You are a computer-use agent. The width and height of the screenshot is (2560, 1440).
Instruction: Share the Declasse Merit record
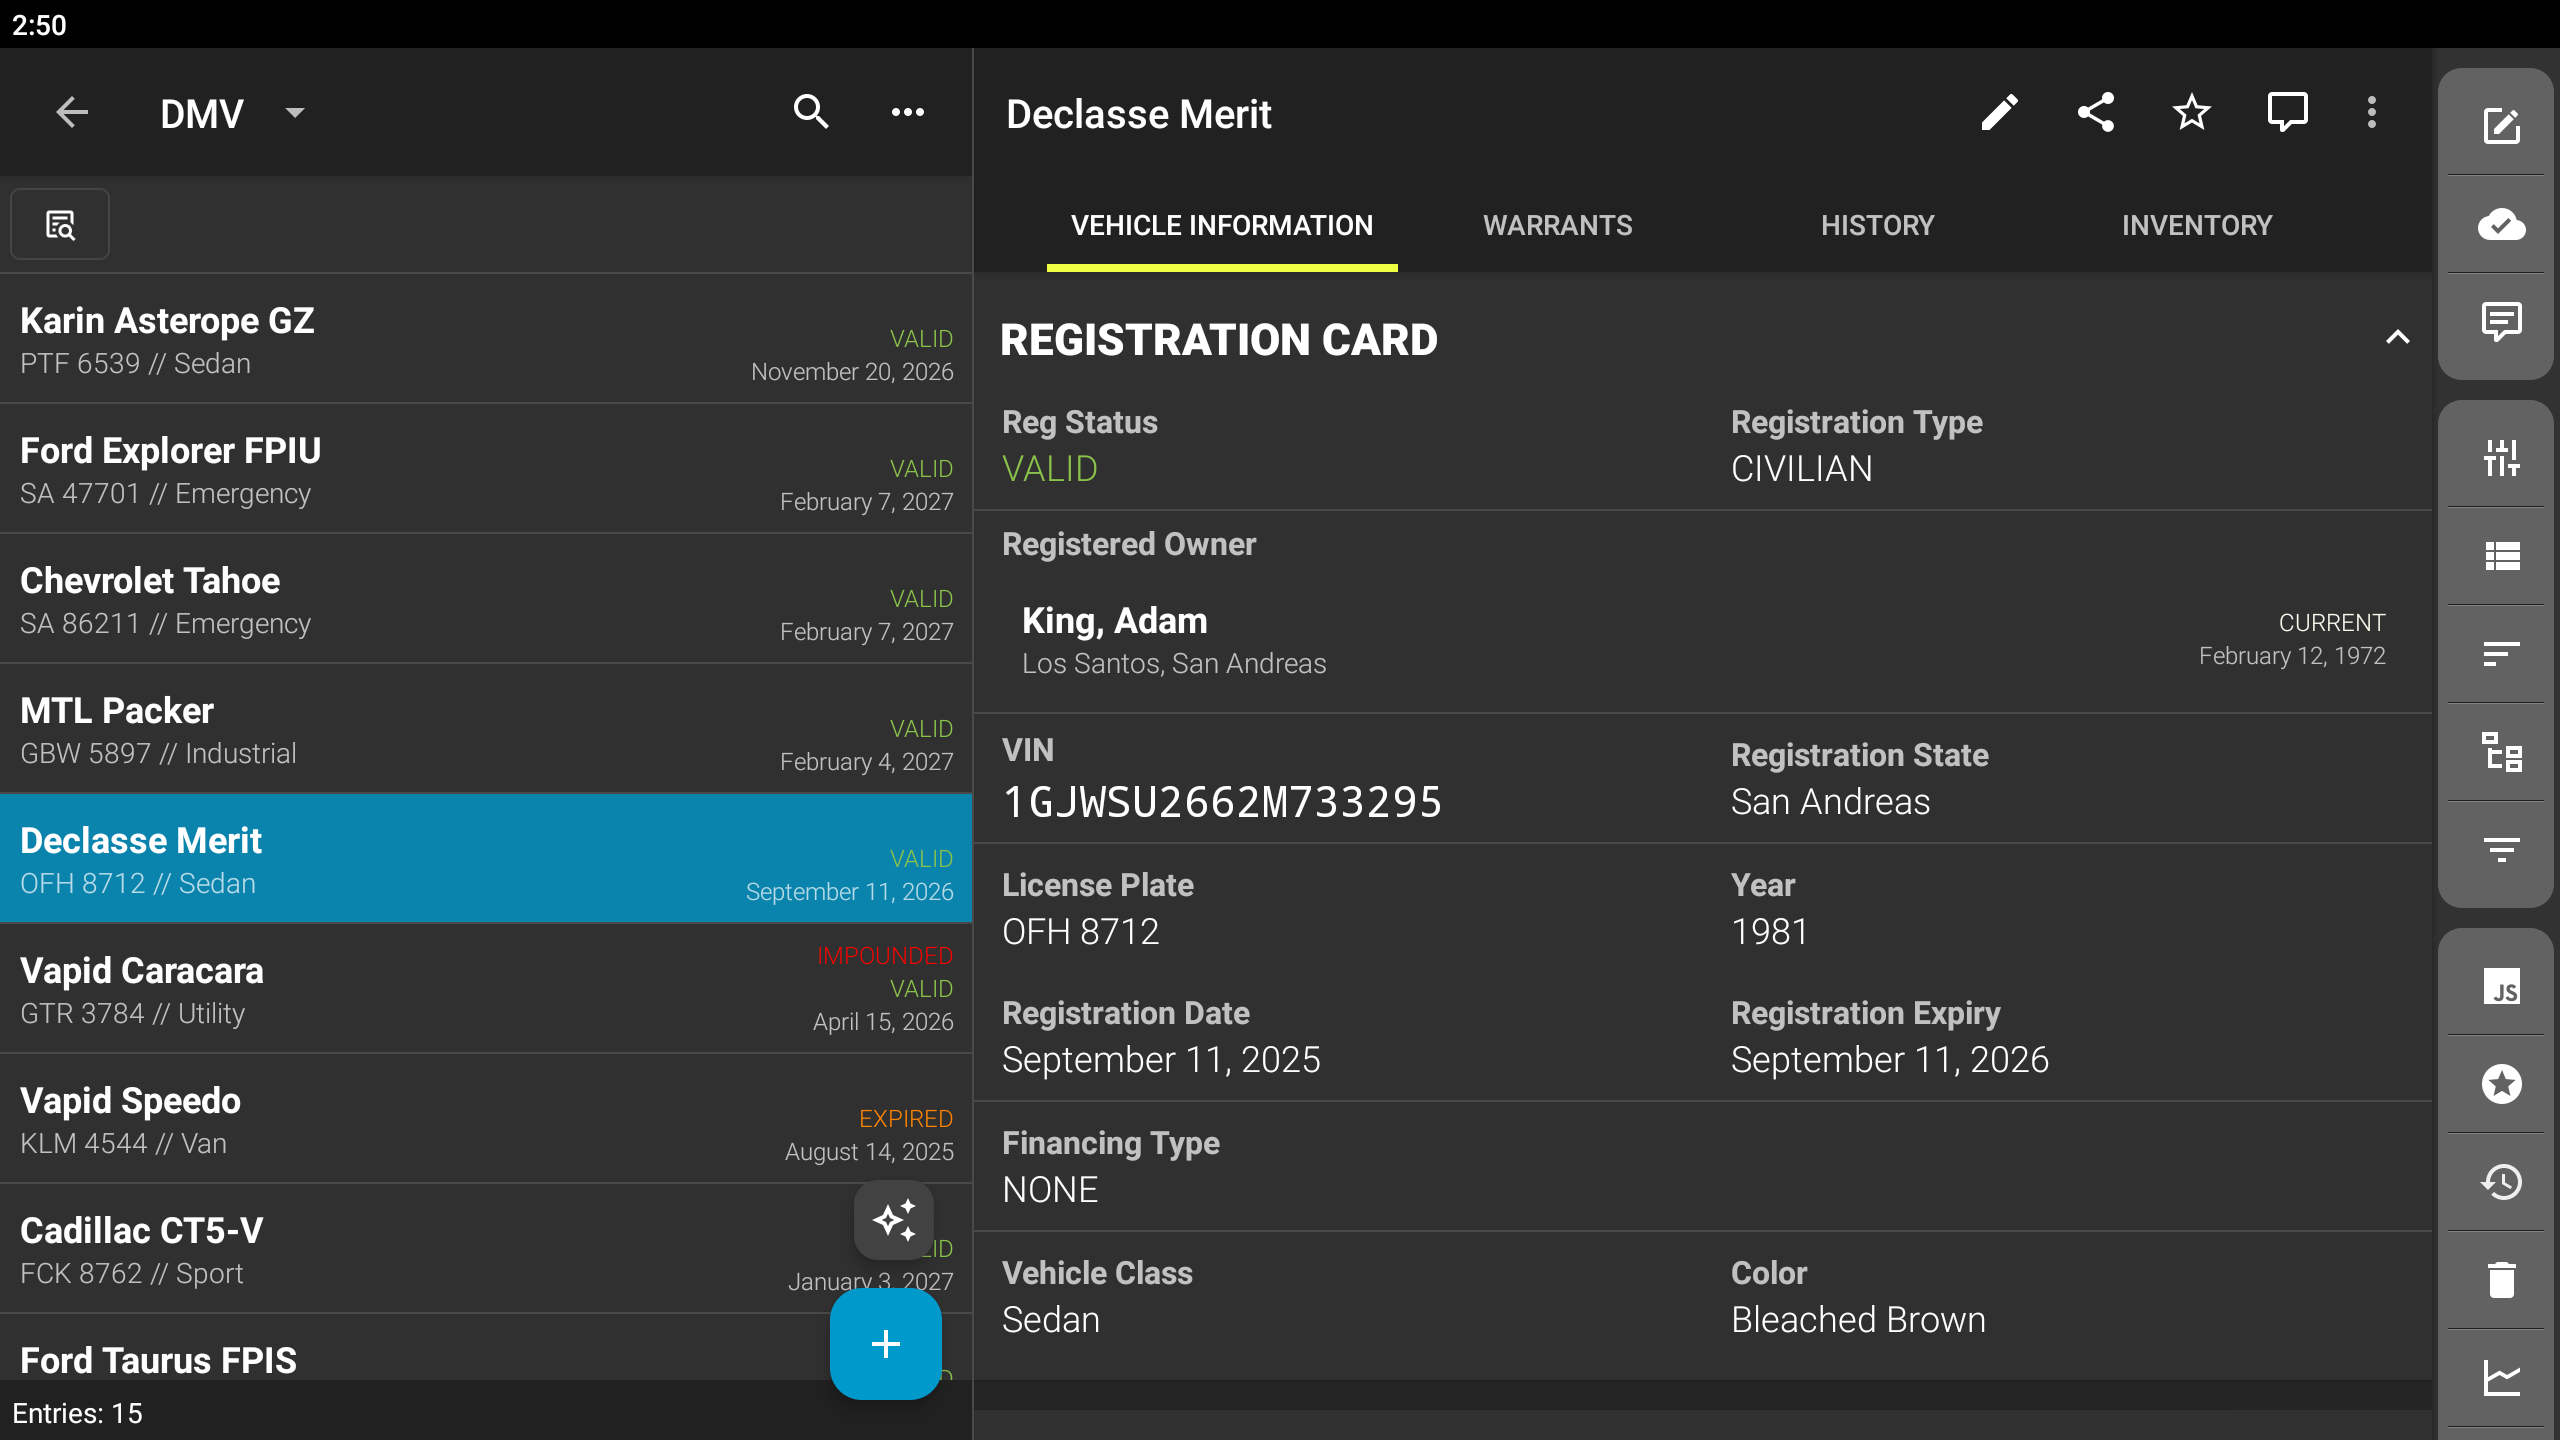pos(2095,113)
